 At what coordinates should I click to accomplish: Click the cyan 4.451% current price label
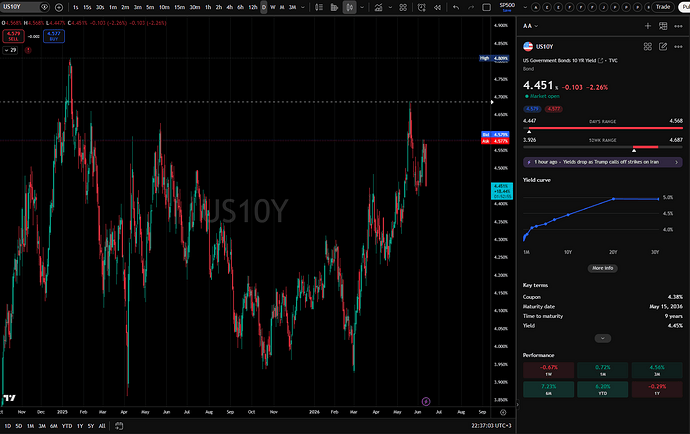coord(502,191)
